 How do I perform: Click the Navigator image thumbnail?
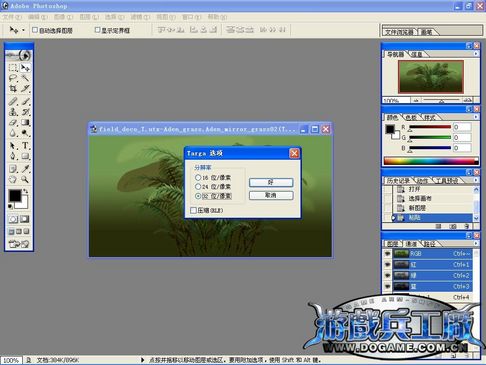[x=431, y=77]
